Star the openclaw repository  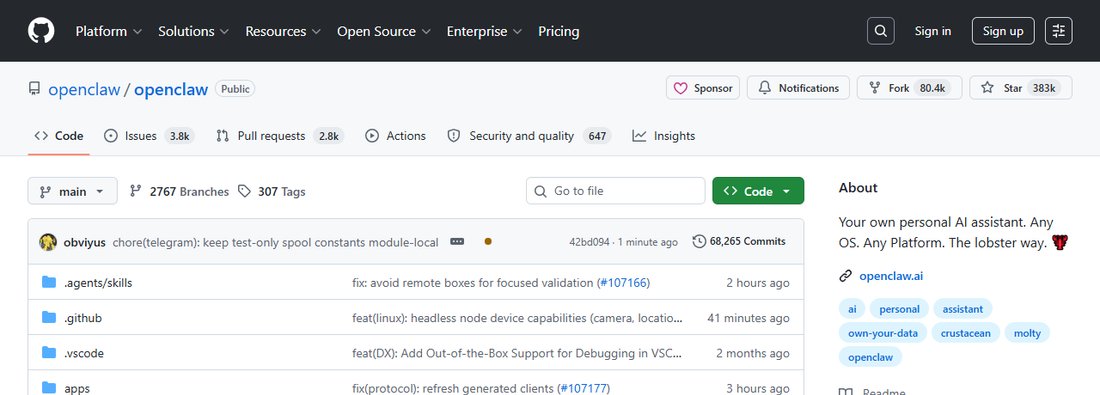pyautogui.click(x=1021, y=88)
